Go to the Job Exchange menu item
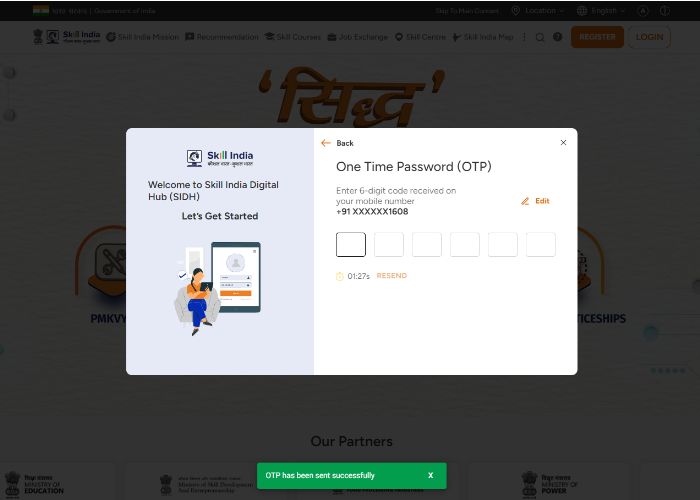 coord(358,37)
